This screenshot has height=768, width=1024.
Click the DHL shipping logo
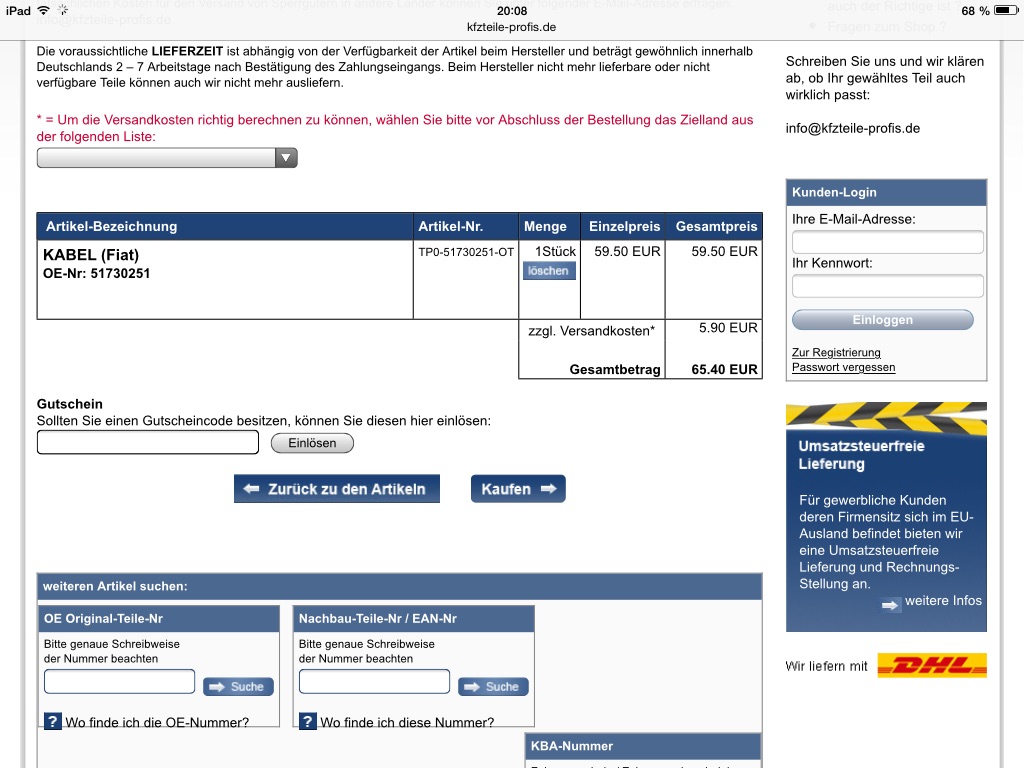931,666
